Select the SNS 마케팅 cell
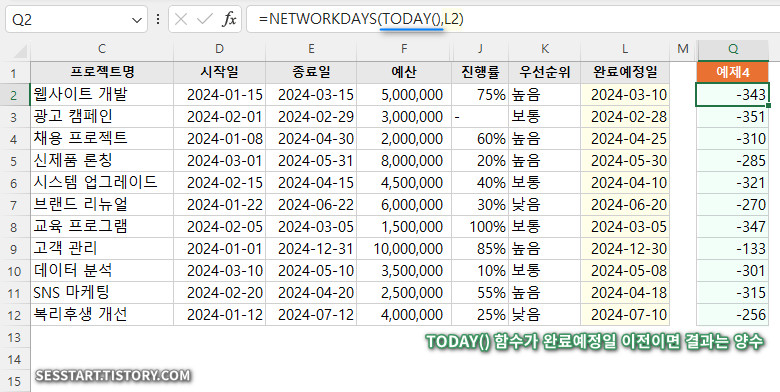Image resolution: width=780 pixels, height=392 pixels. tap(102, 293)
